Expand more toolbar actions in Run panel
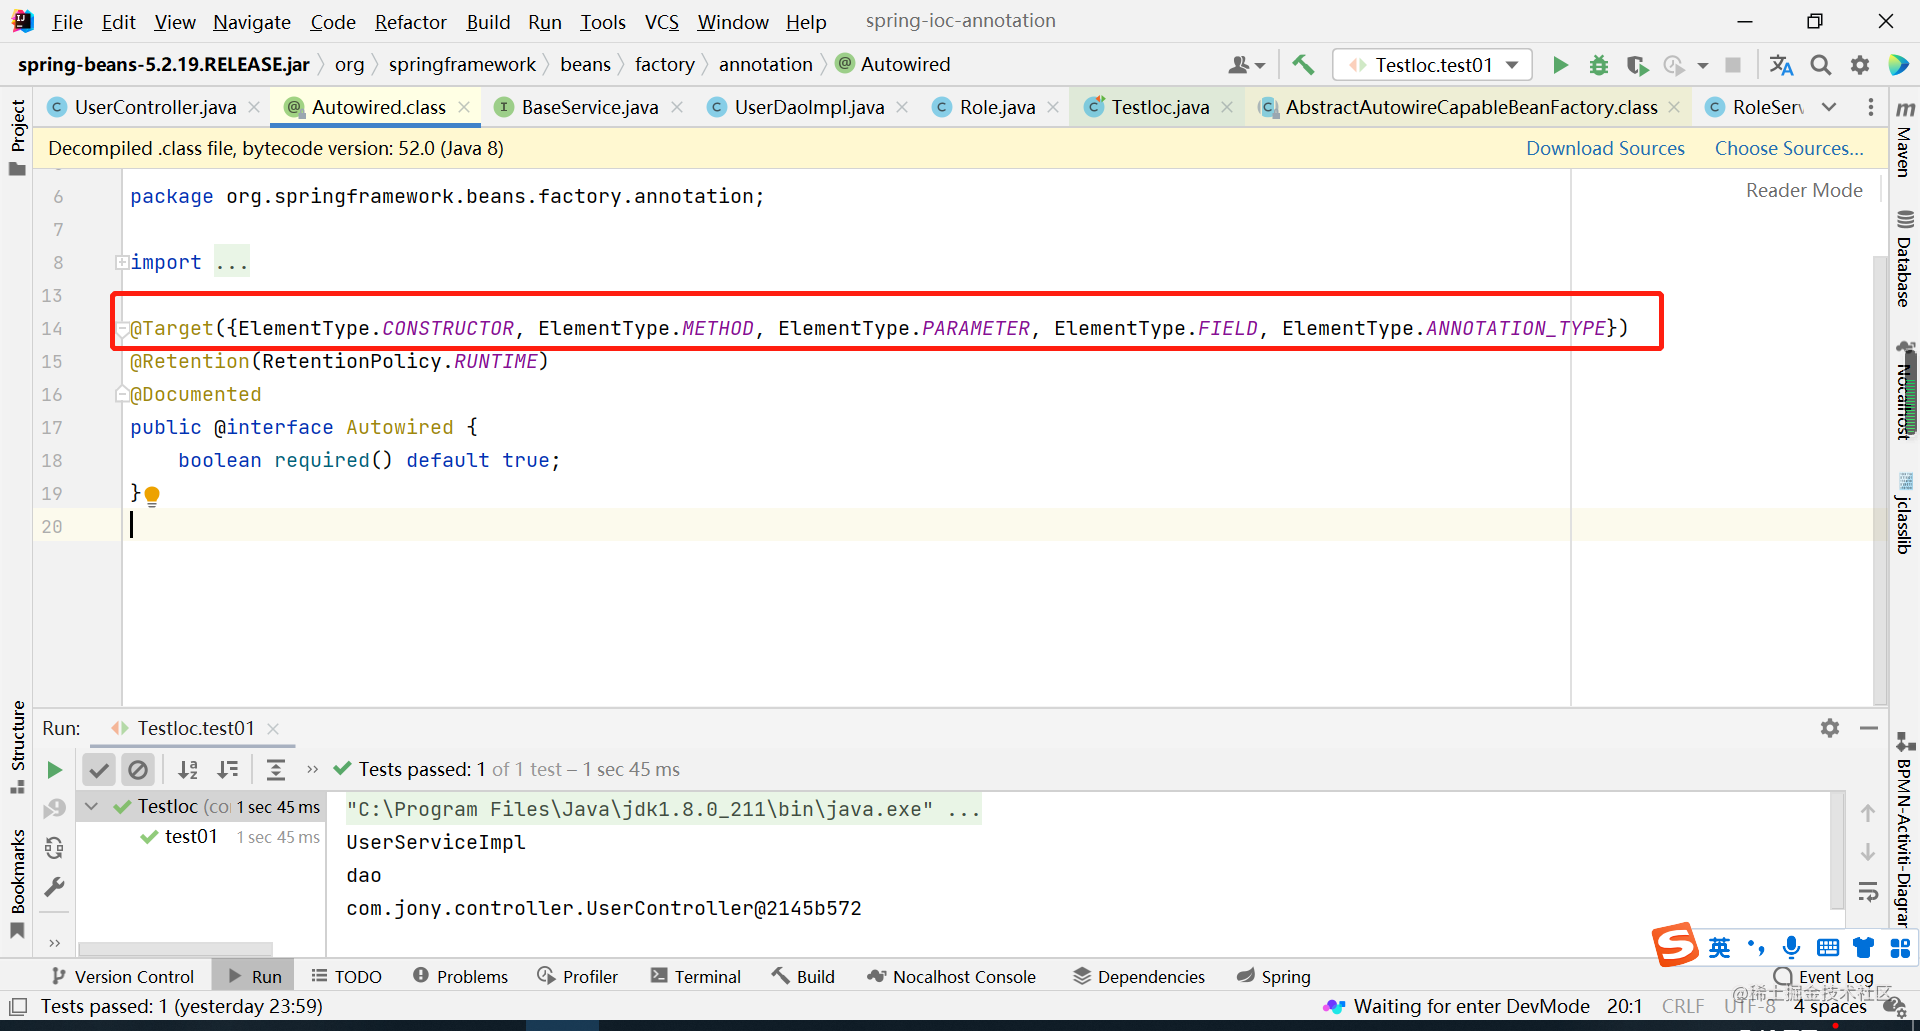Image resolution: width=1920 pixels, height=1031 pixels. (x=312, y=769)
